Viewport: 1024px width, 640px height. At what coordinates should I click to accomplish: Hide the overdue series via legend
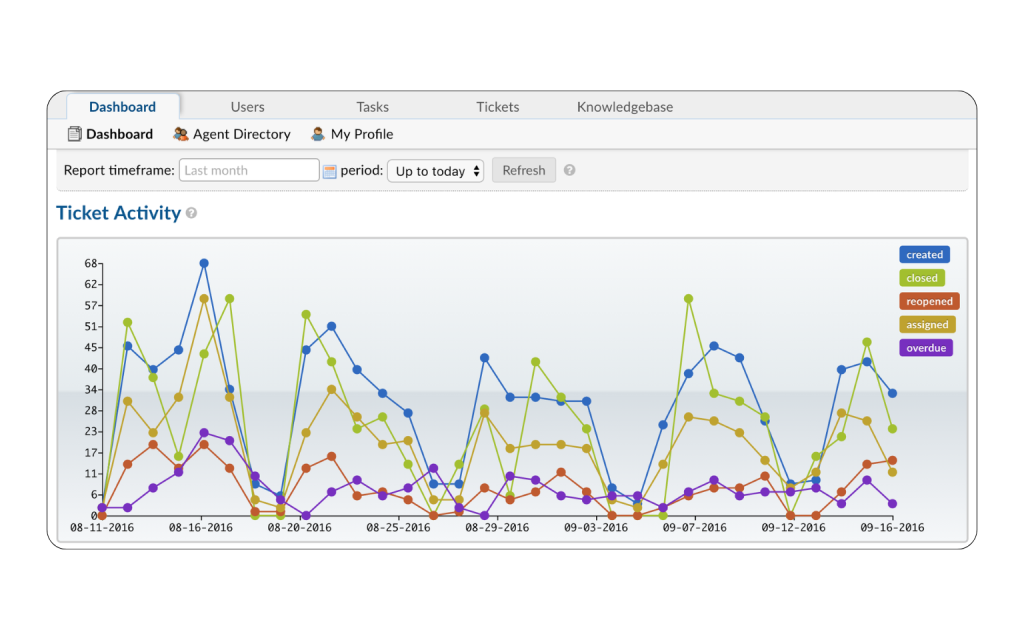925,348
